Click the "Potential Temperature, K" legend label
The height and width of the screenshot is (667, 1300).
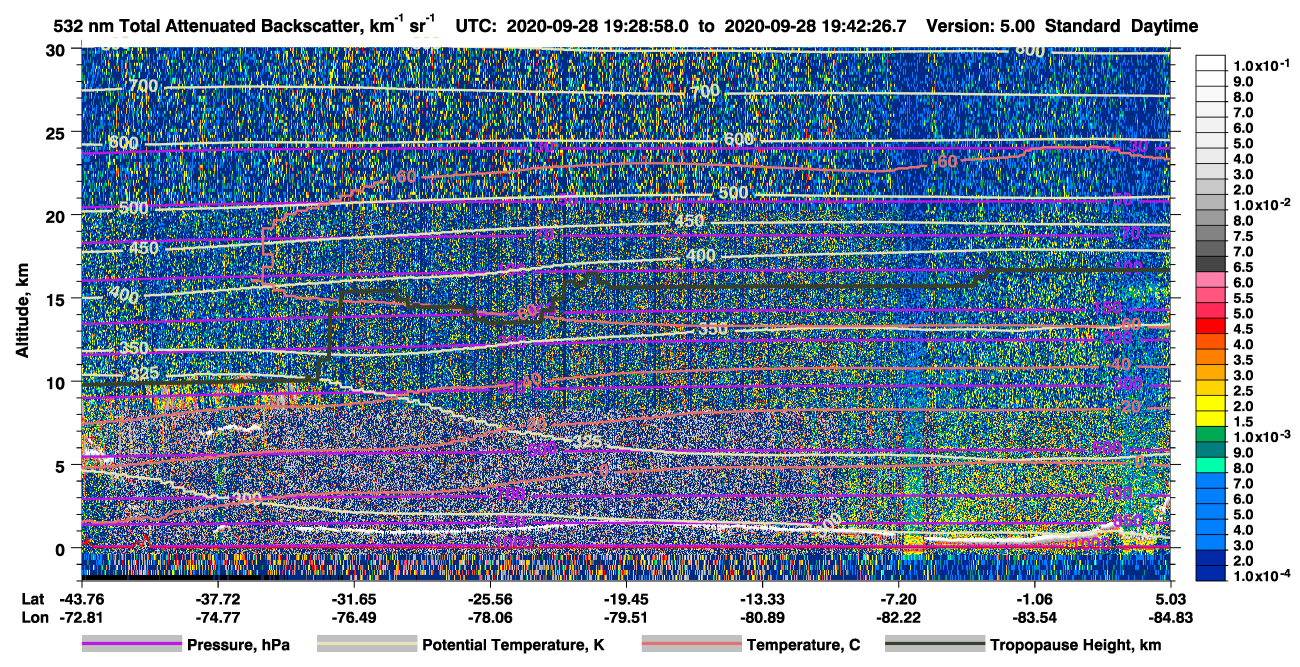tap(513, 646)
